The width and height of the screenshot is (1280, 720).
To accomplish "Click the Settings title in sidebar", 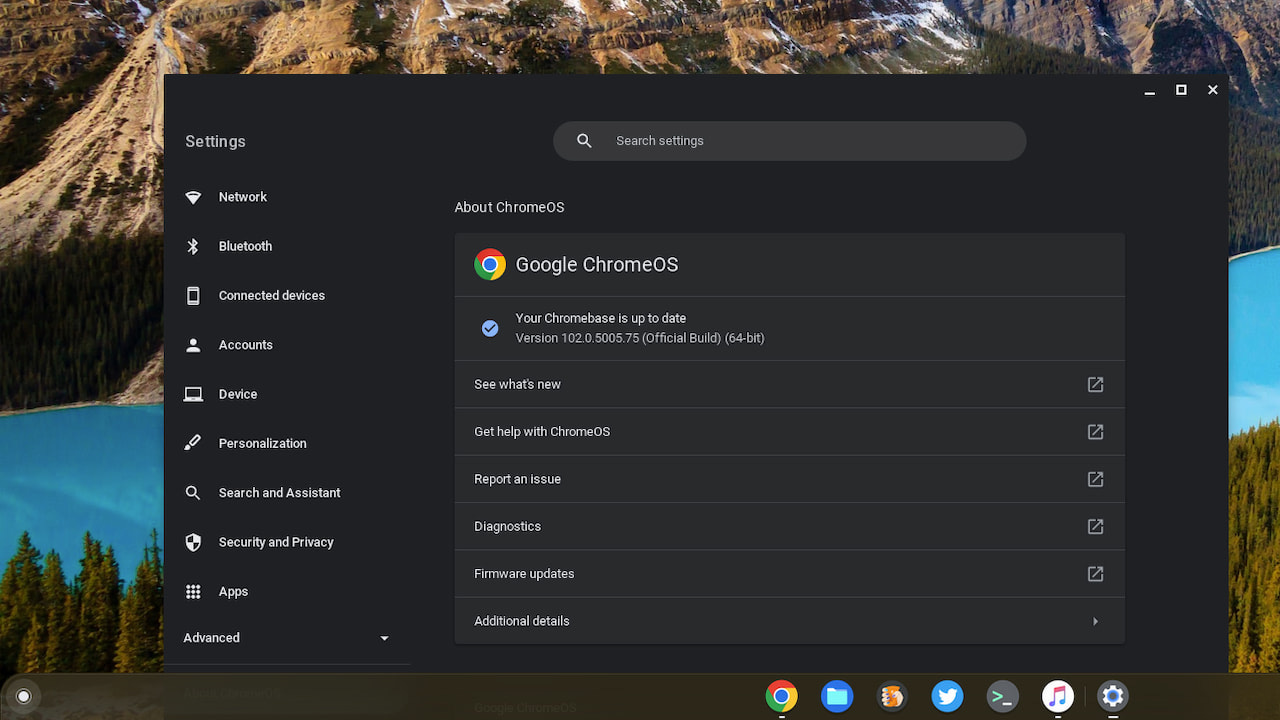I will pos(215,141).
